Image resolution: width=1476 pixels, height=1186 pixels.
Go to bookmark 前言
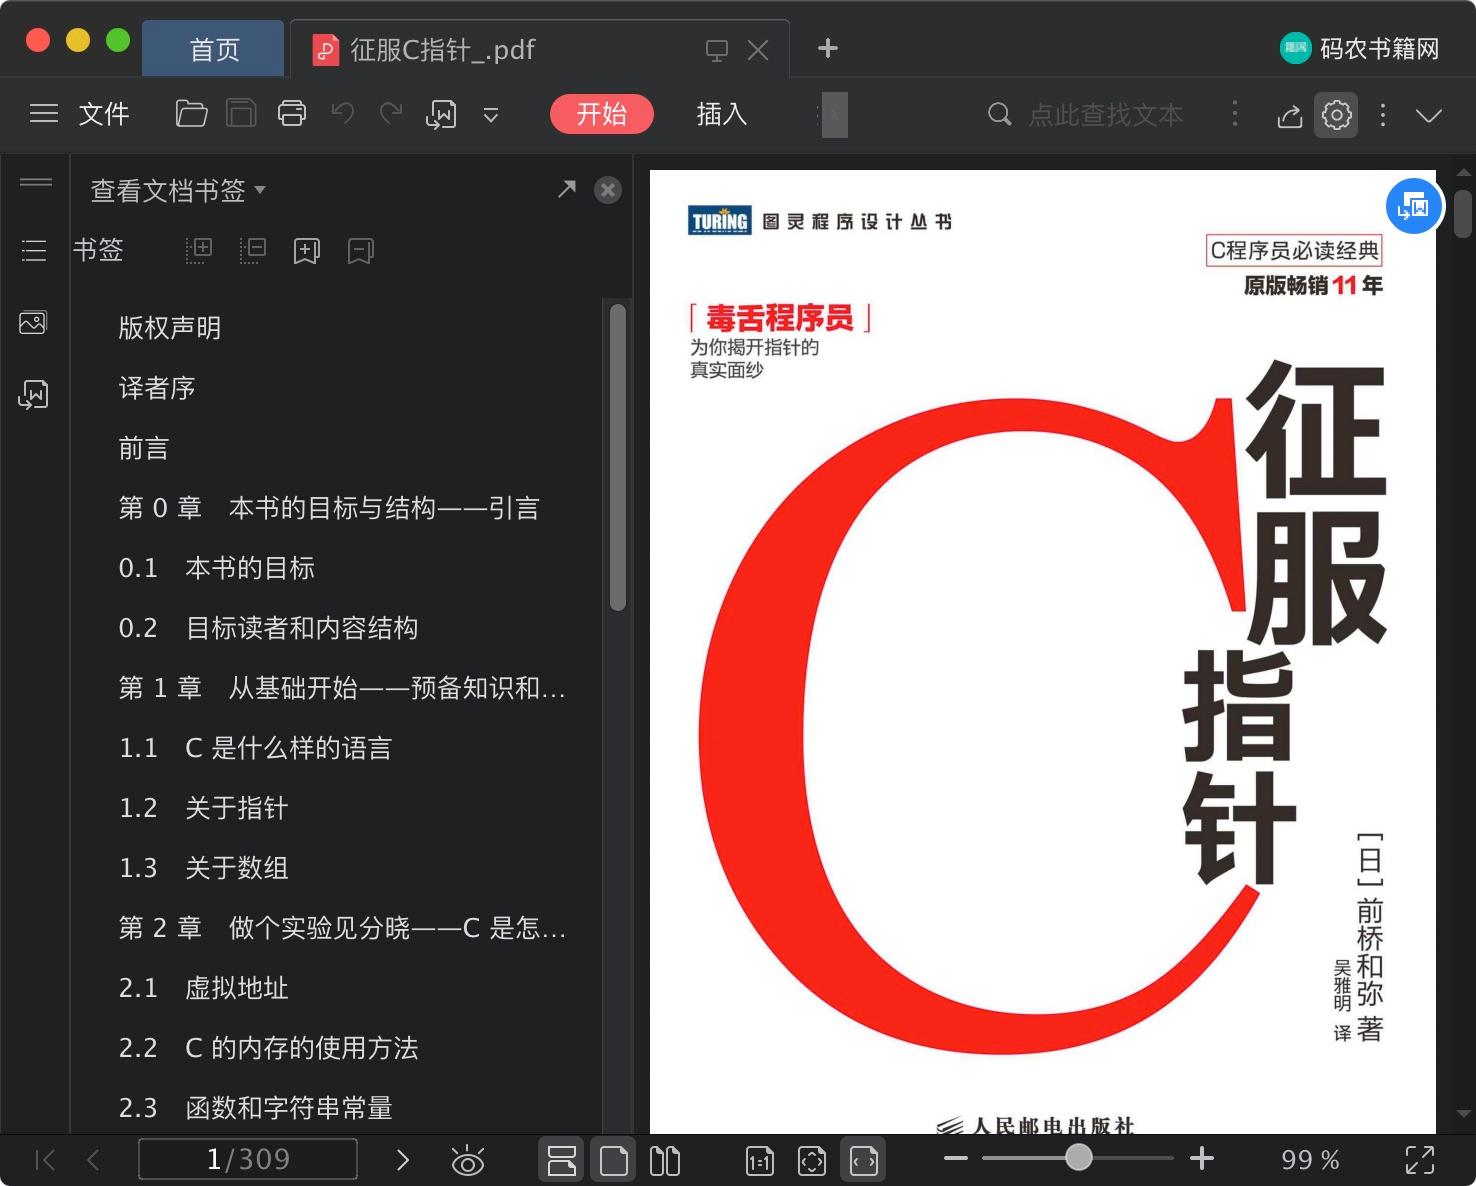tap(144, 448)
